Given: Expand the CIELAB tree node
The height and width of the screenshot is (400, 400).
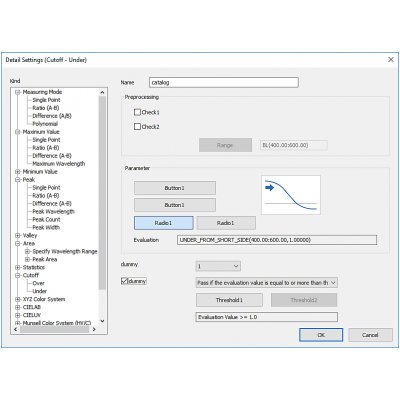Looking at the screenshot, I should coord(18,307).
